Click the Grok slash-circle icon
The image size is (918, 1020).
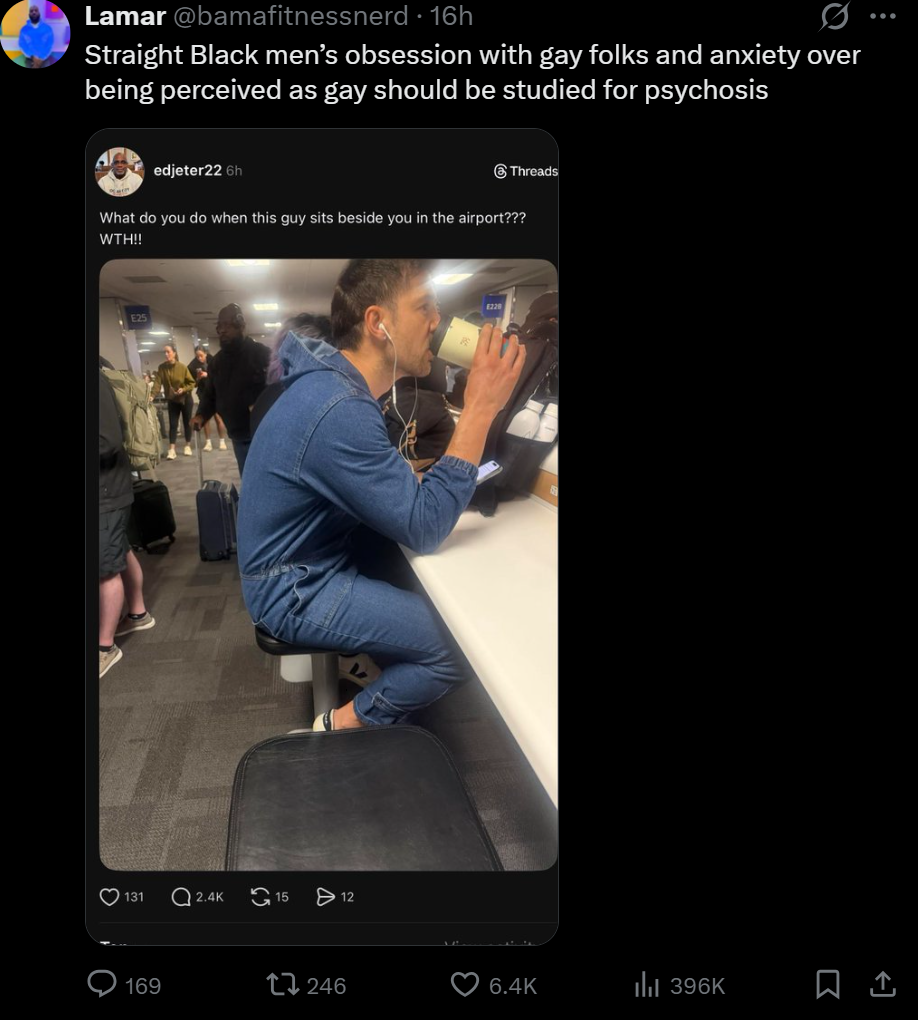834,16
